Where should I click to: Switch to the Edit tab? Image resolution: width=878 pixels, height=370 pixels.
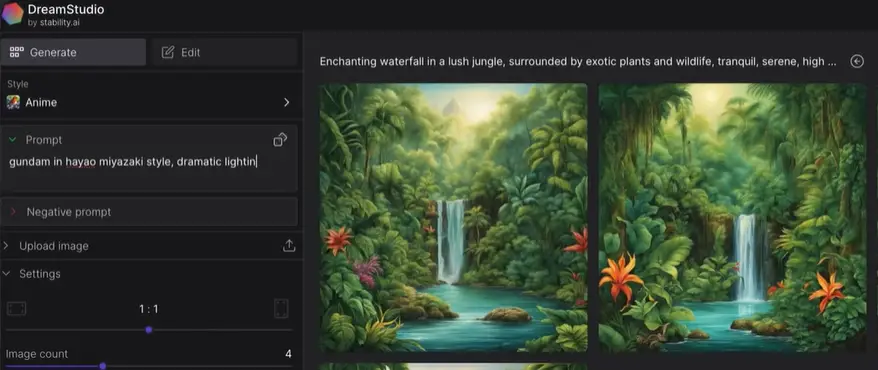(x=225, y=52)
